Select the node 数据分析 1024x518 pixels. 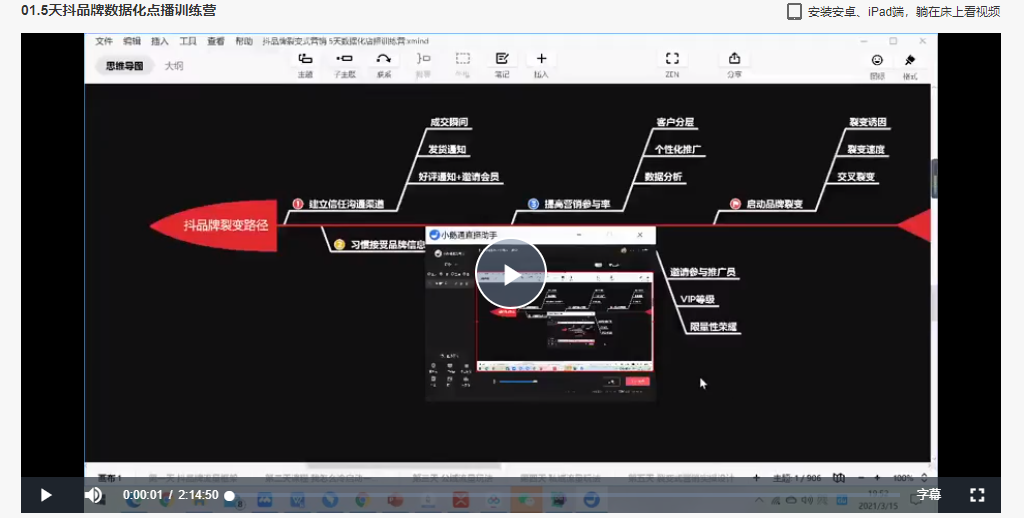(664, 177)
